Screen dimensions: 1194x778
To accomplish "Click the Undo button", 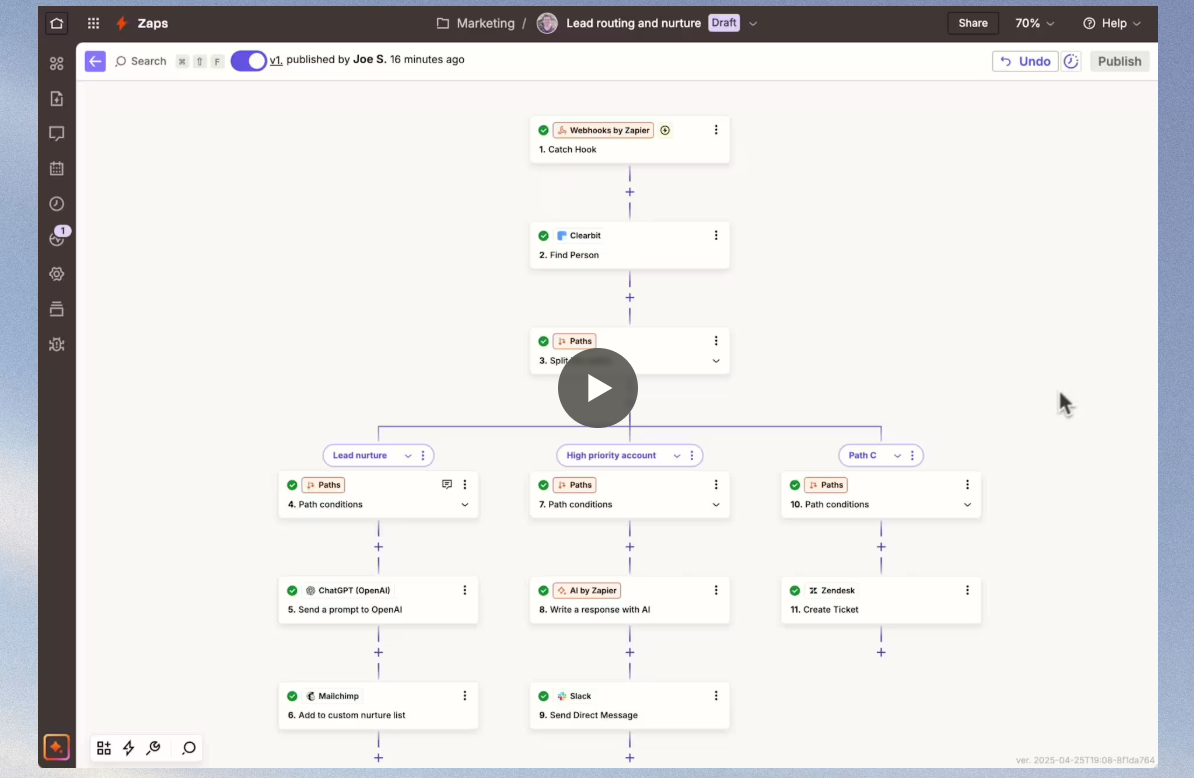I will coord(1025,61).
